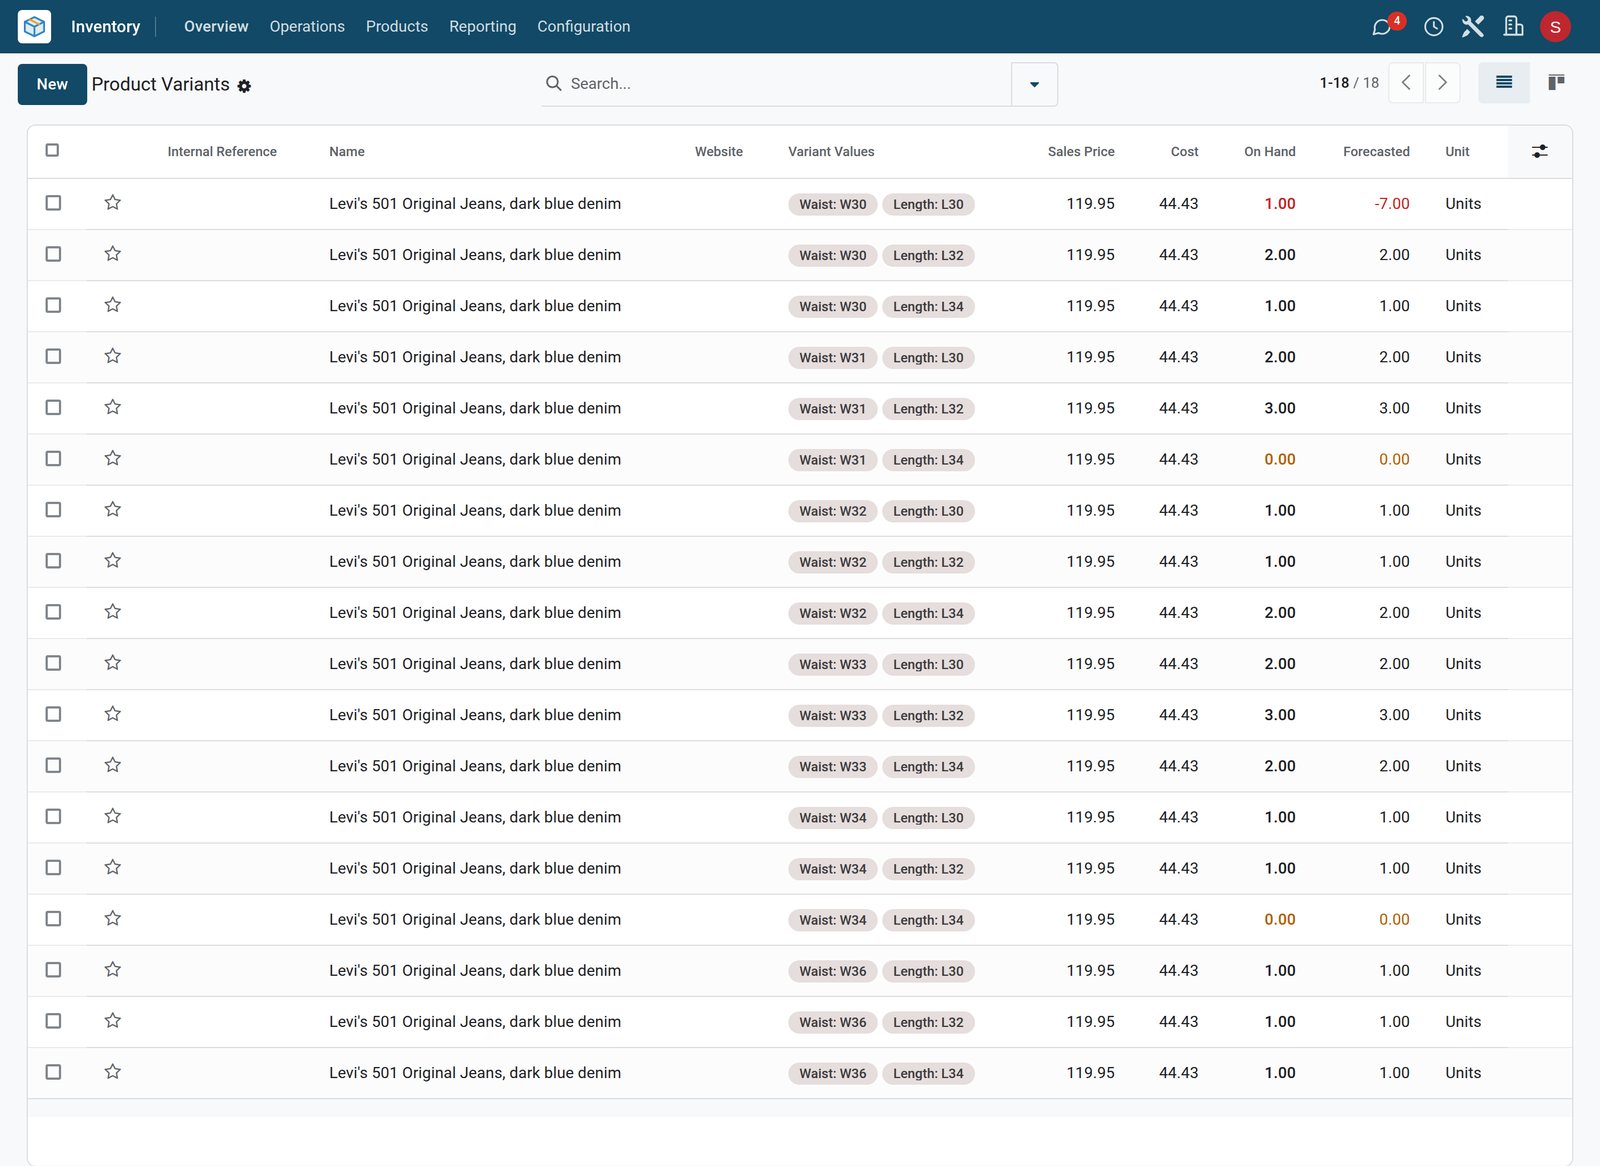Tick the select-all header checkbox

[x=53, y=150]
